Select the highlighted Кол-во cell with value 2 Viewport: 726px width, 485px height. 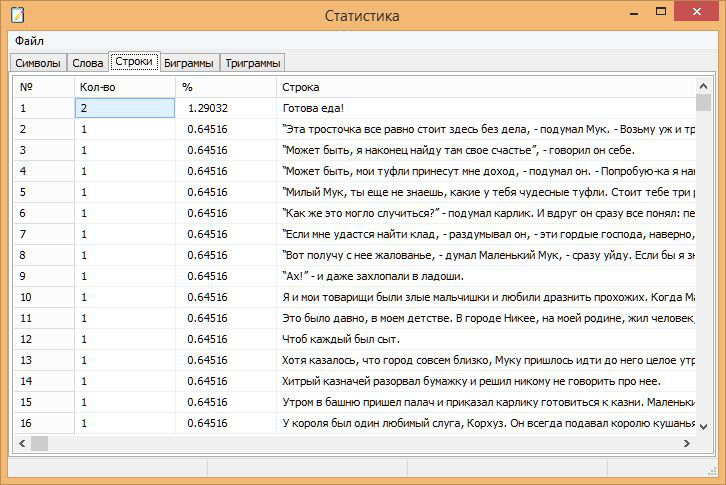pyautogui.click(x=125, y=108)
